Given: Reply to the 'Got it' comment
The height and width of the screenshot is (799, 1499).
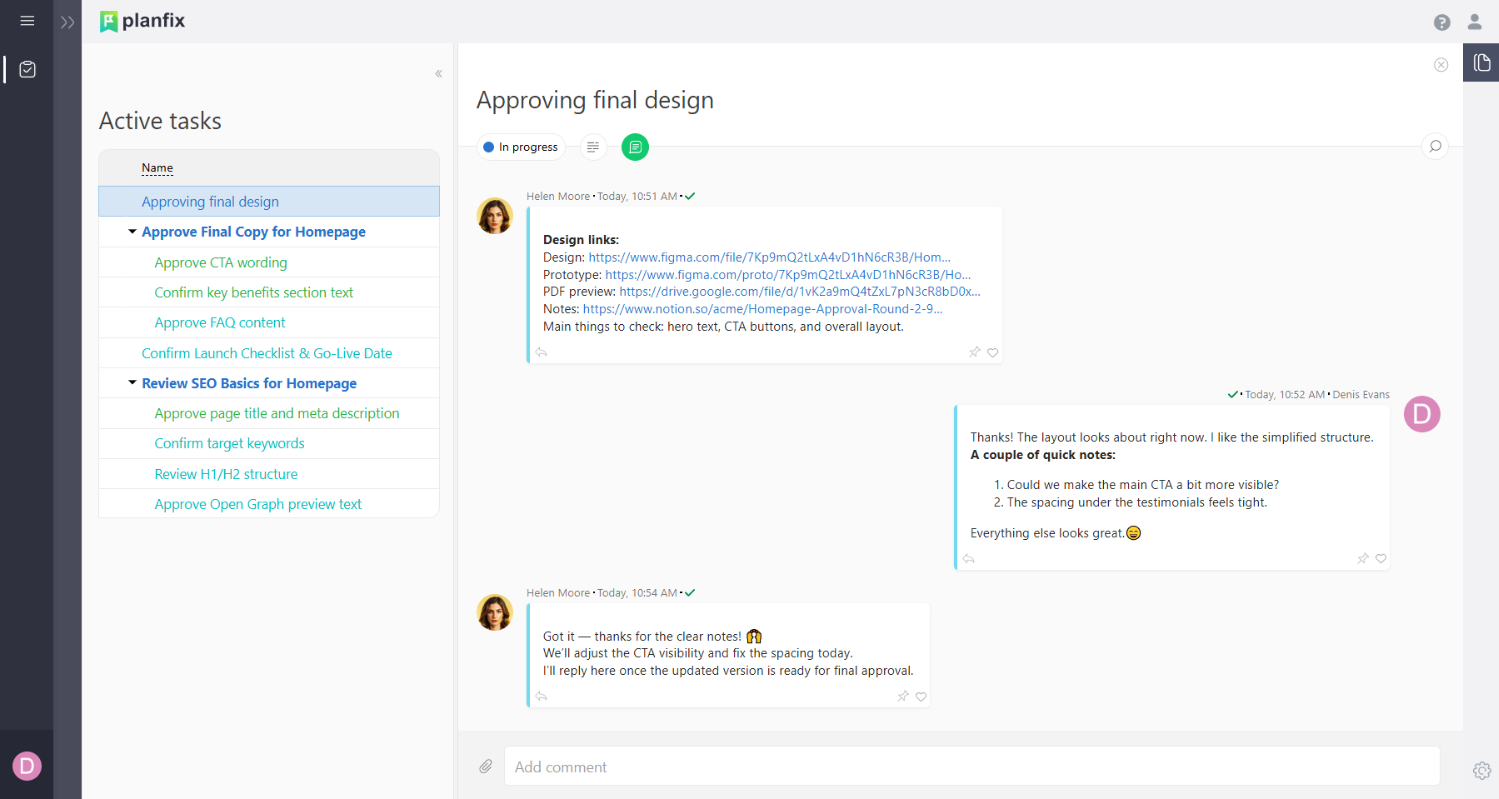Looking at the screenshot, I should [x=541, y=696].
